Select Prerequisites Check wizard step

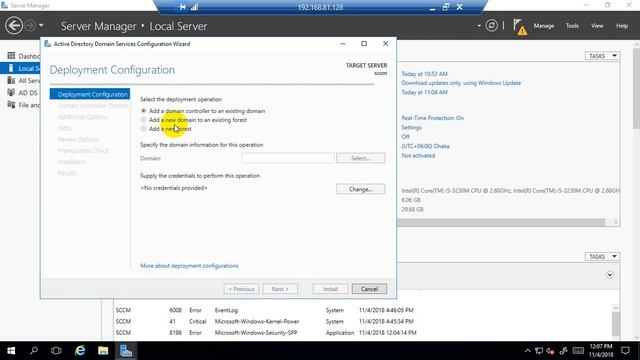pos(83,151)
